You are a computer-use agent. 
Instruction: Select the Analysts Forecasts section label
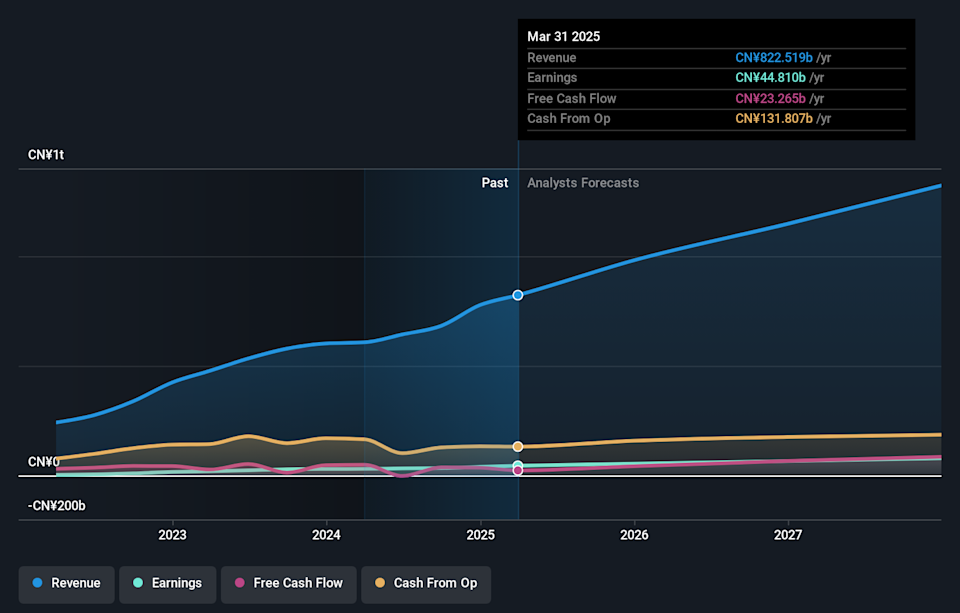(583, 183)
